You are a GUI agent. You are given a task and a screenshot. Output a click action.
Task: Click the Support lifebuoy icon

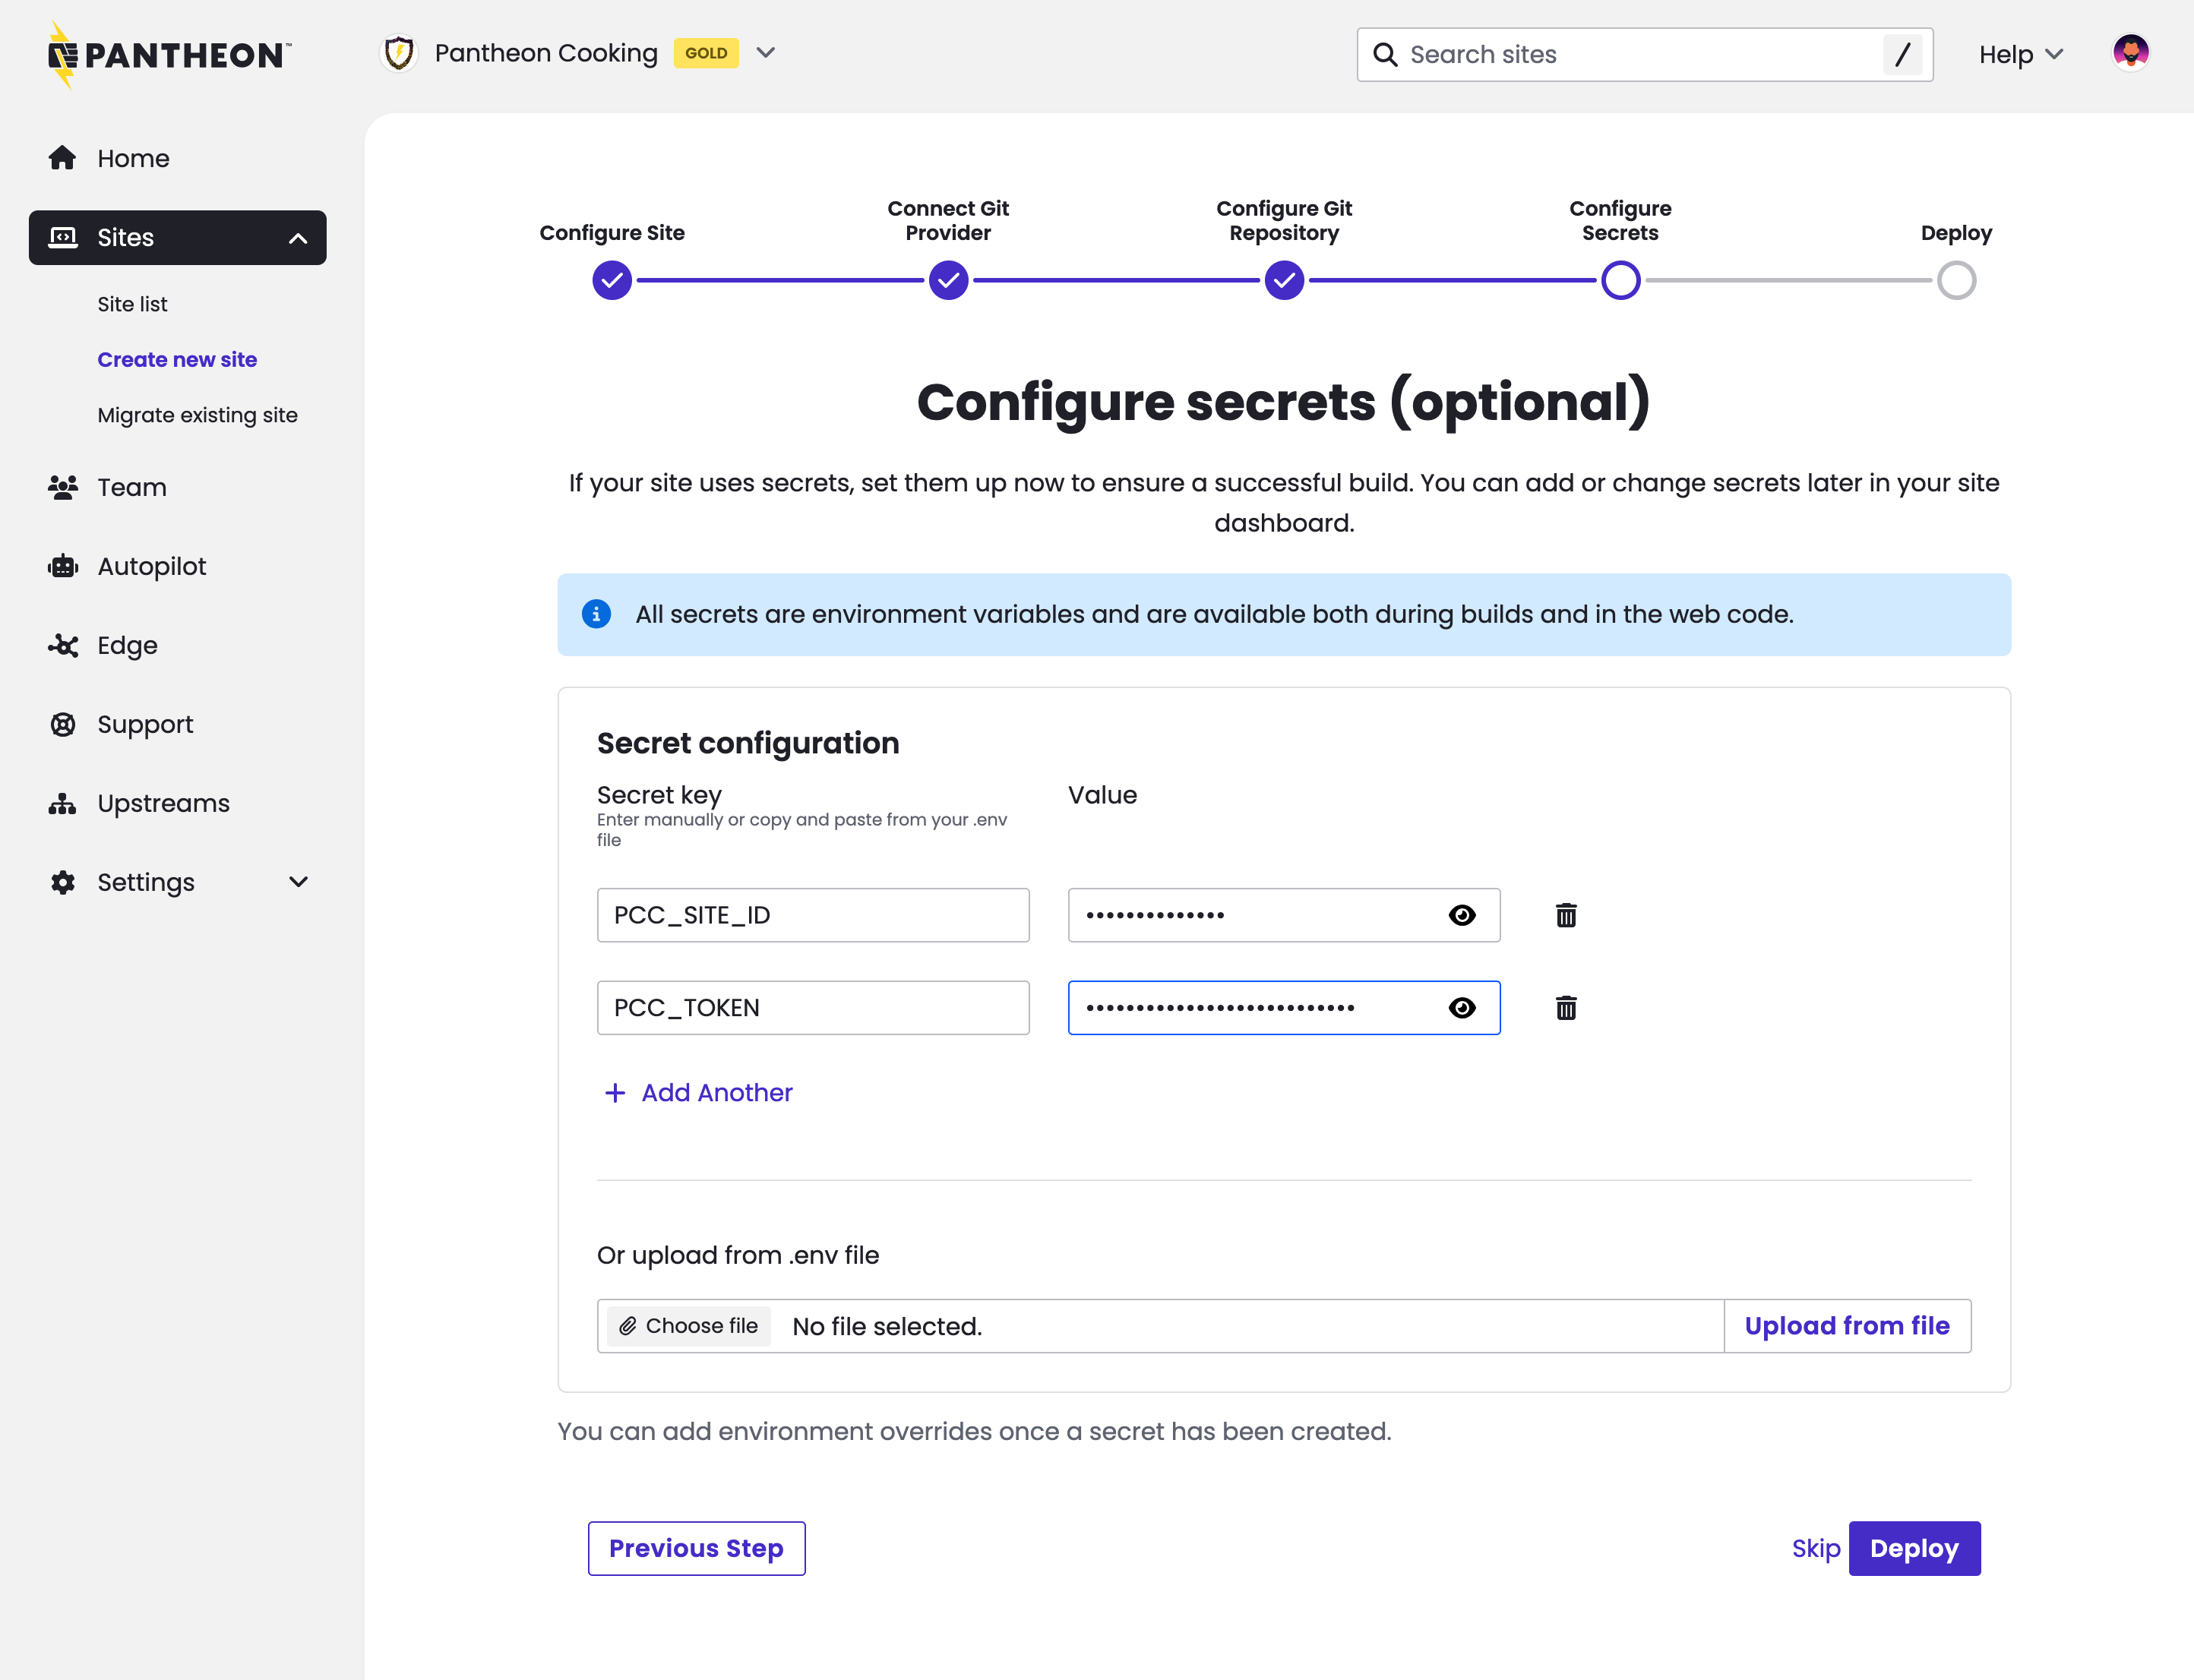click(63, 724)
